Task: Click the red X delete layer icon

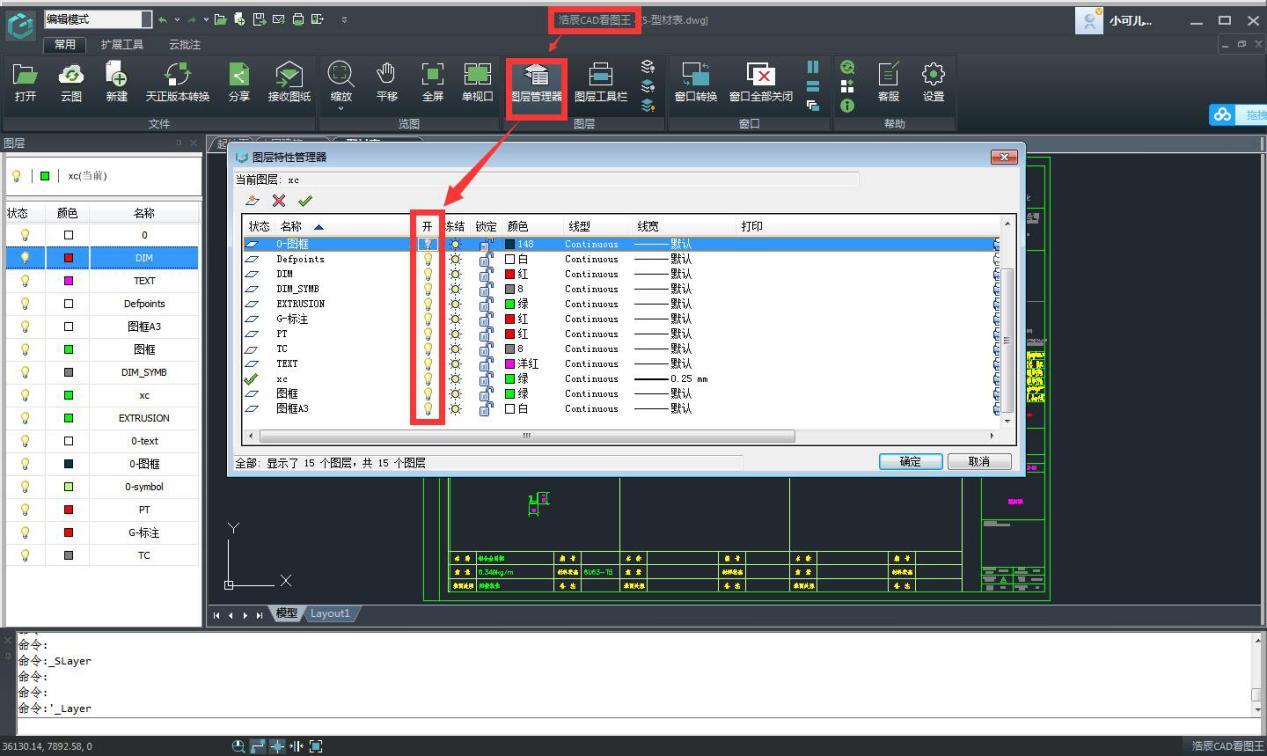Action: [x=279, y=200]
